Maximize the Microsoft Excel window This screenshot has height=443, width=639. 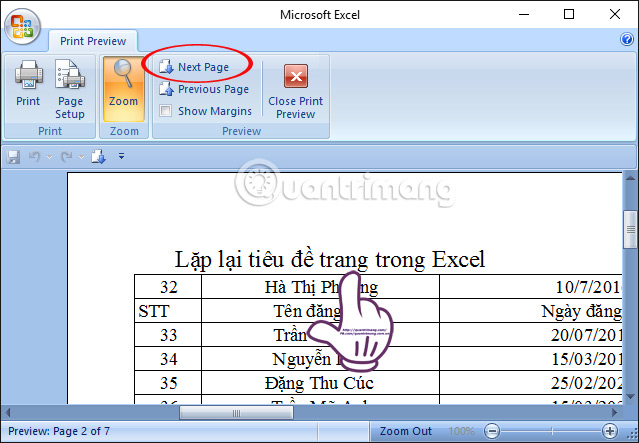(569, 14)
